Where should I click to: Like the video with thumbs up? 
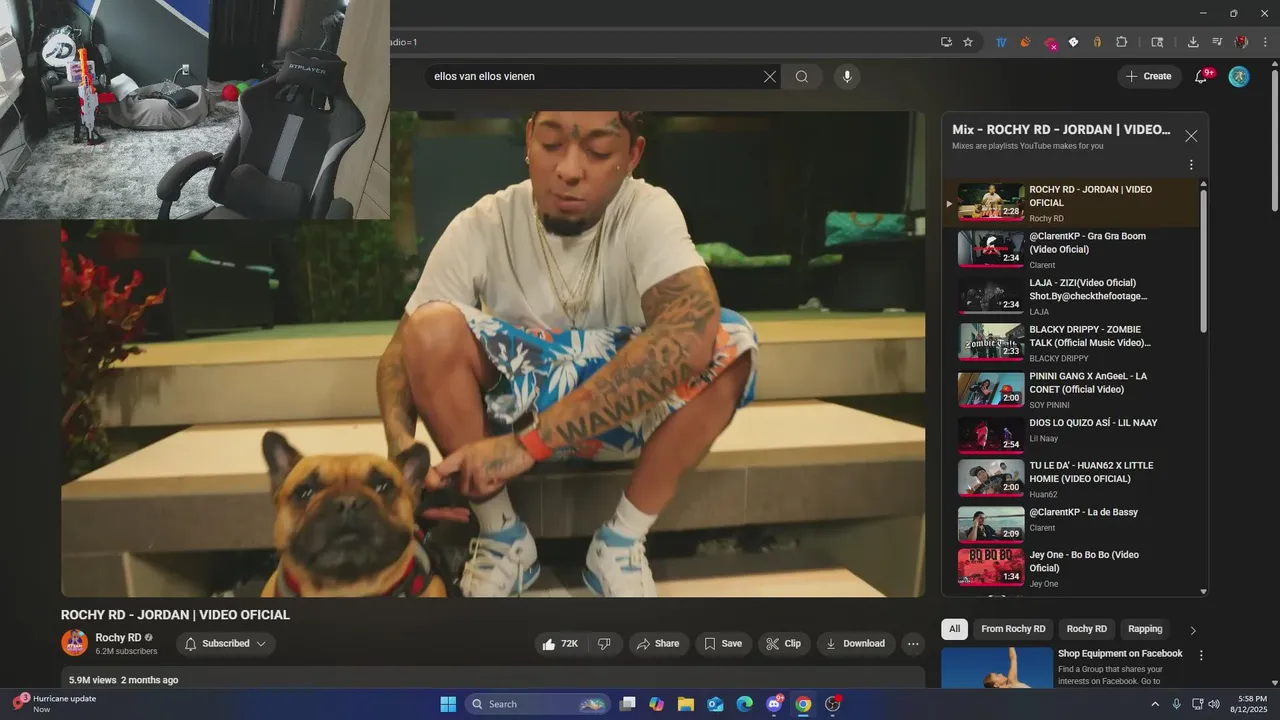pyautogui.click(x=561, y=644)
